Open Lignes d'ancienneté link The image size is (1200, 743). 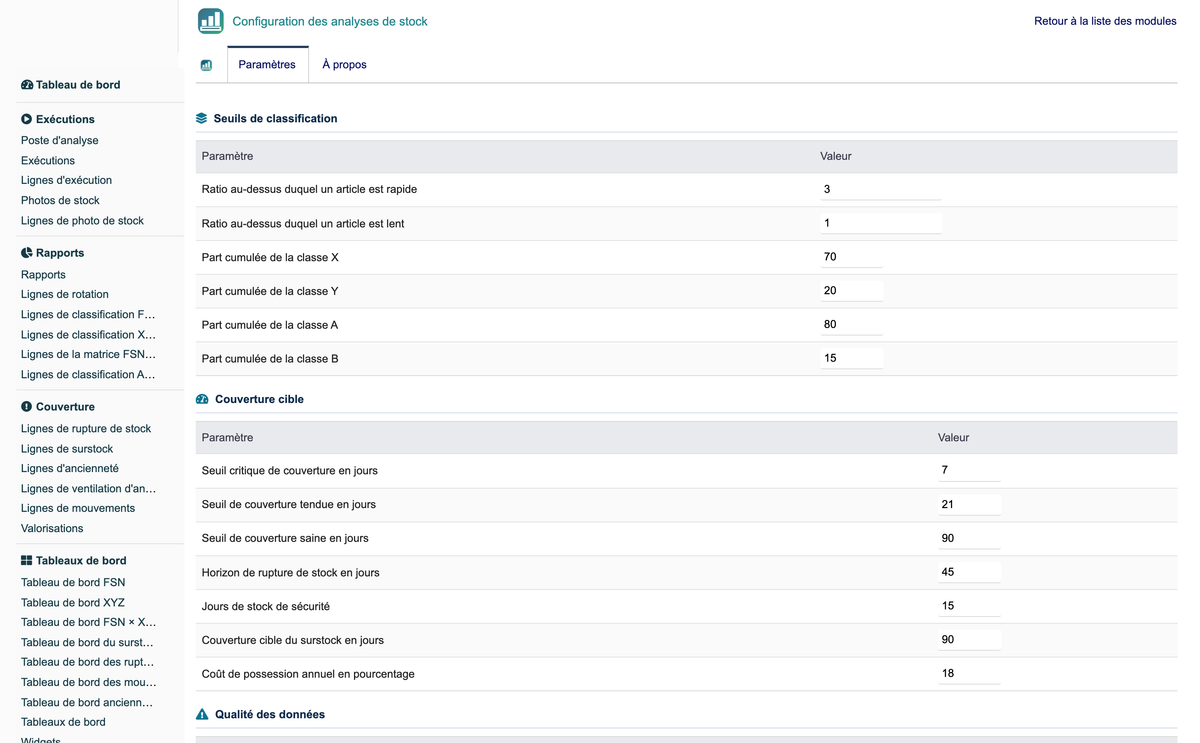70,469
